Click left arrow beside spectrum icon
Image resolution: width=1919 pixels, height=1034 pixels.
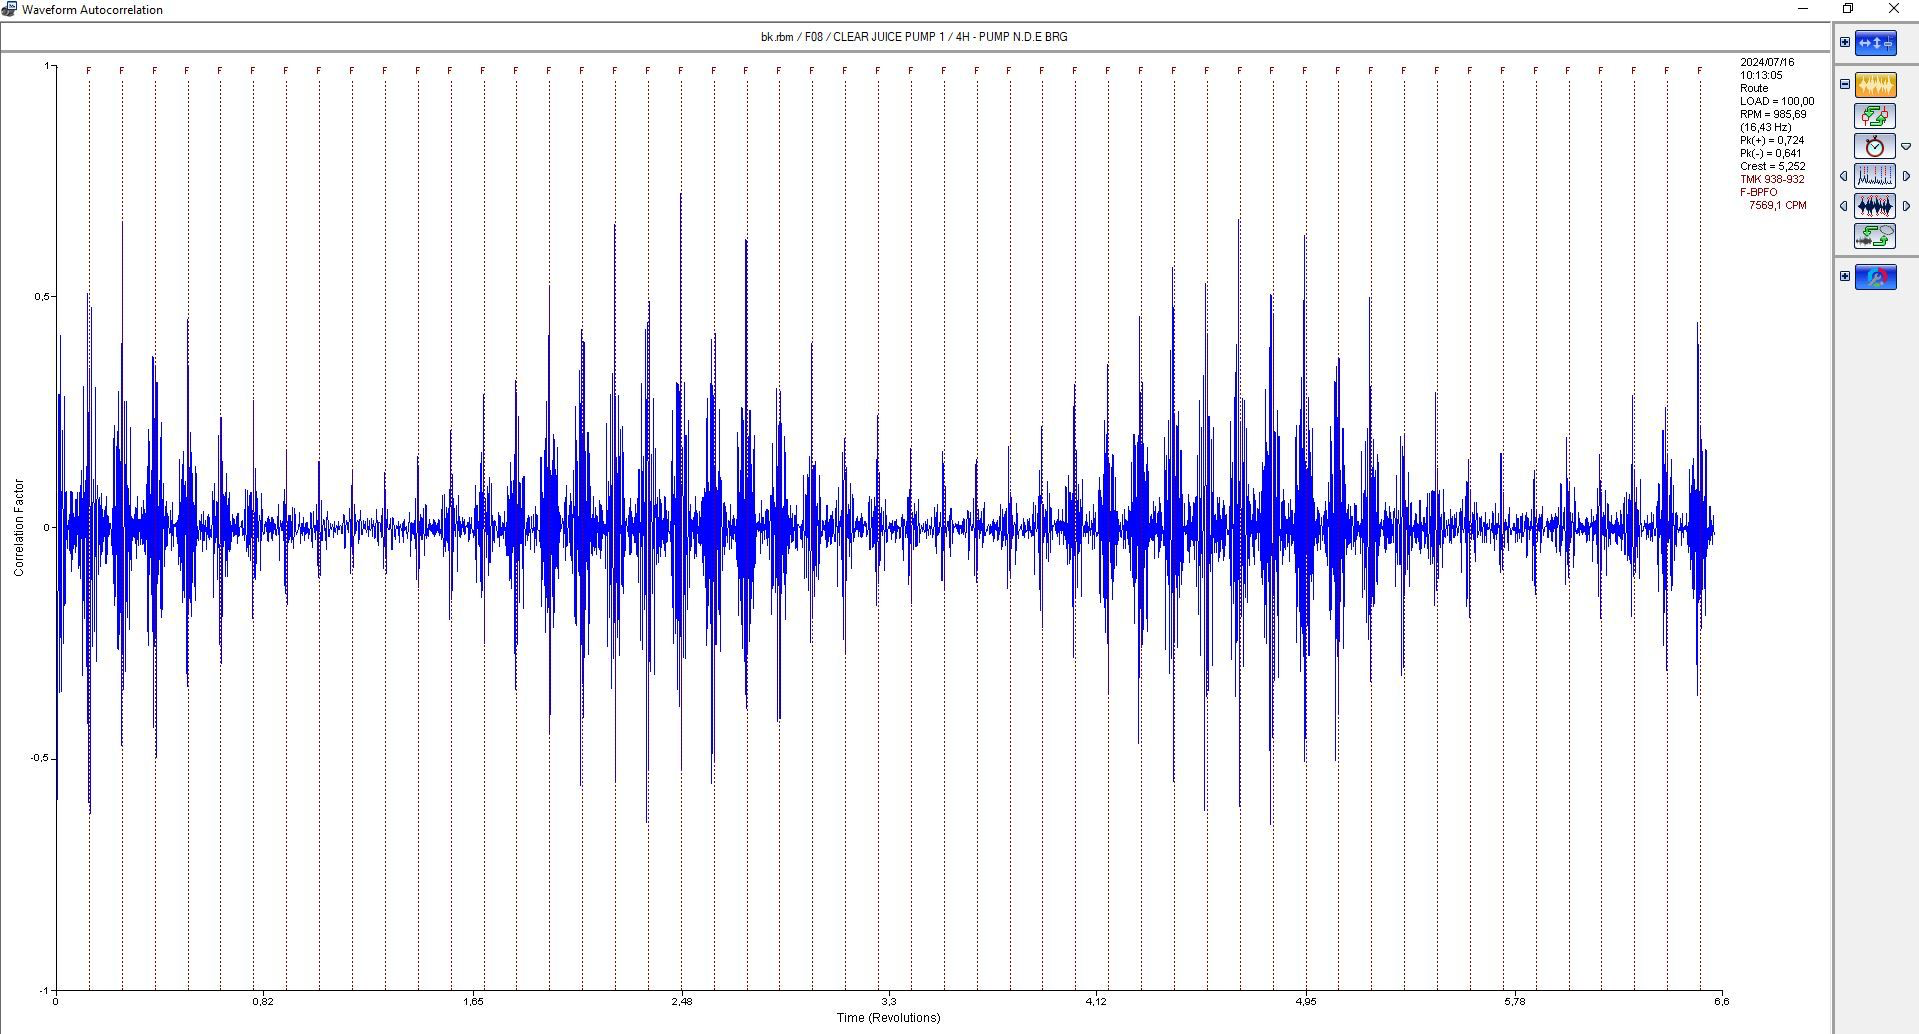pyautogui.click(x=1844, y=177)
